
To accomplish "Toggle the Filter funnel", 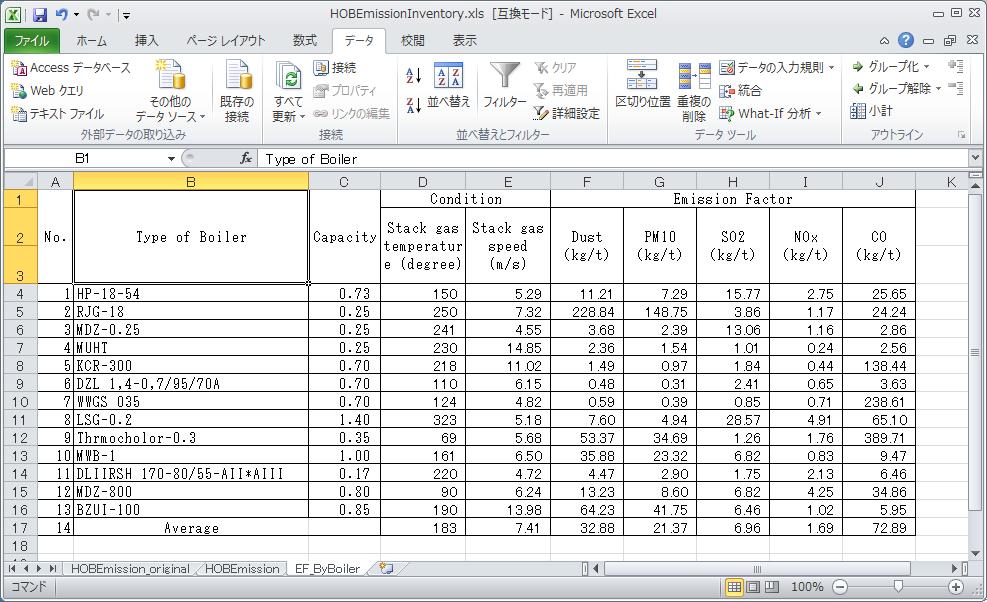I will point(505,85).
